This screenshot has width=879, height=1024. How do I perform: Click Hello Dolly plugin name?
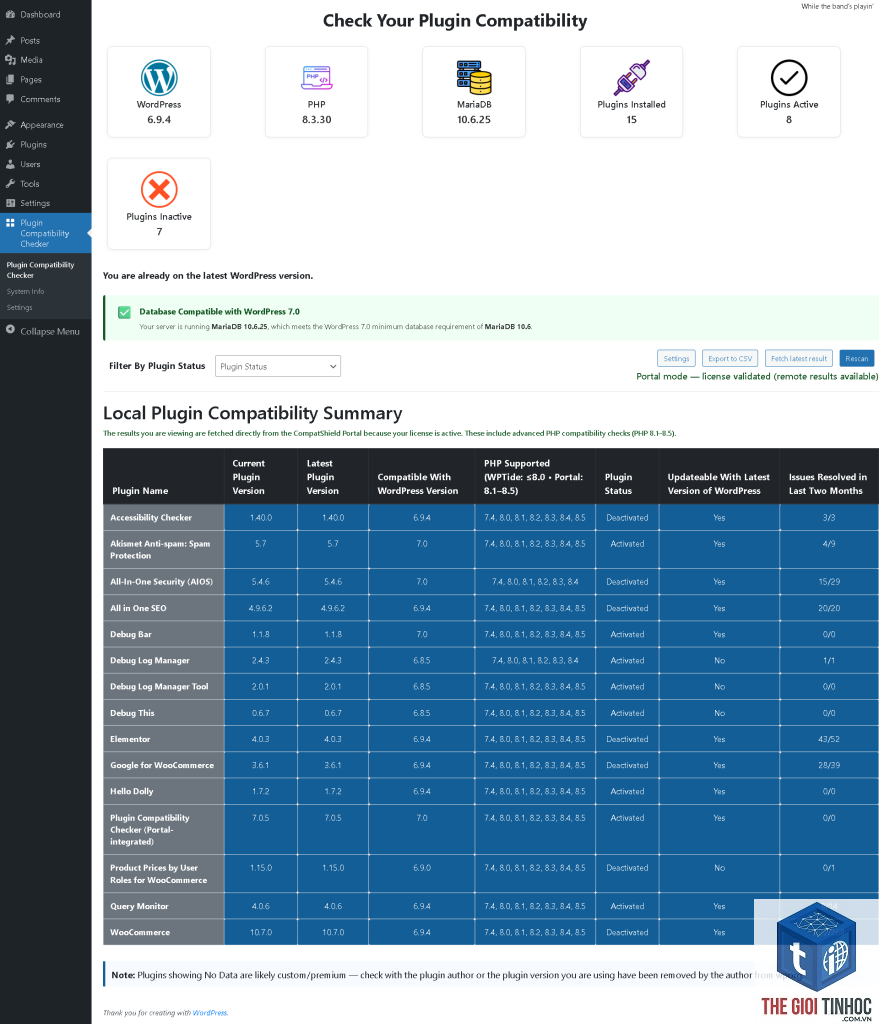click(x=132, y=792)
